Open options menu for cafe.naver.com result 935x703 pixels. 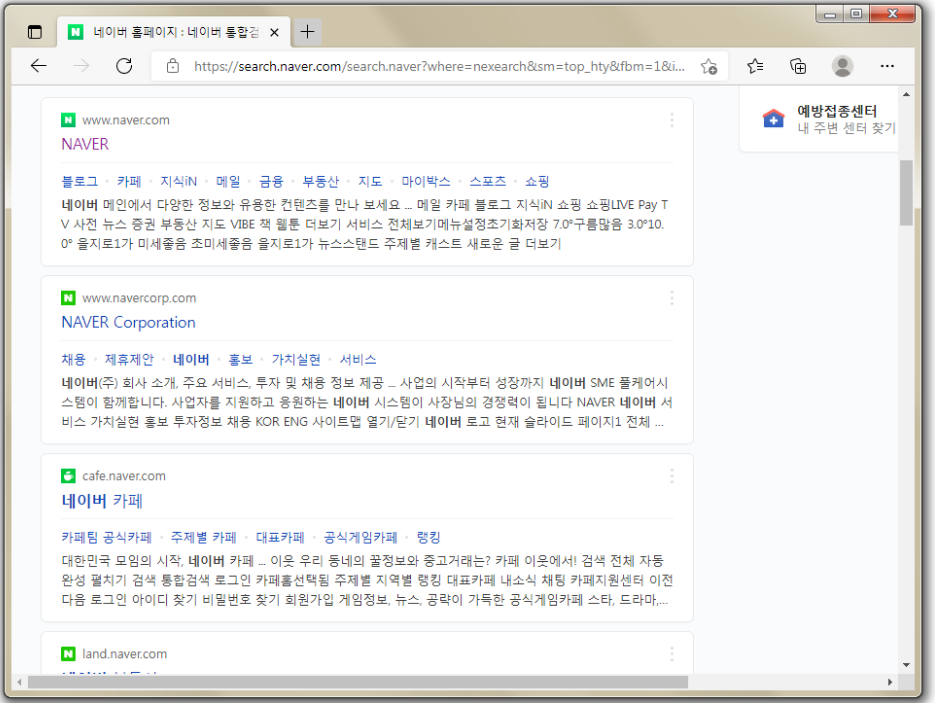(672, 476)
